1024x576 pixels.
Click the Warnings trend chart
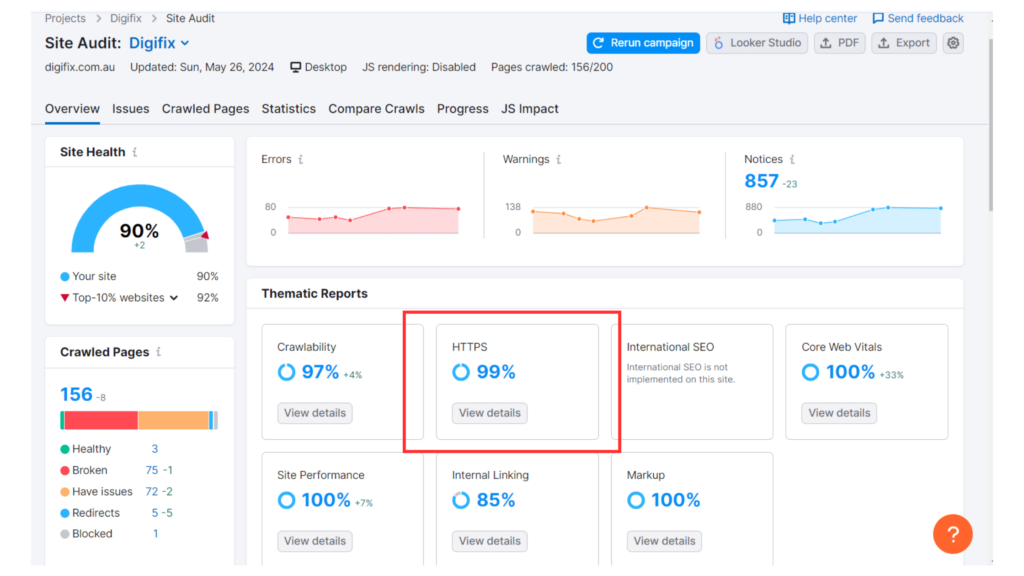pos(616,219)
